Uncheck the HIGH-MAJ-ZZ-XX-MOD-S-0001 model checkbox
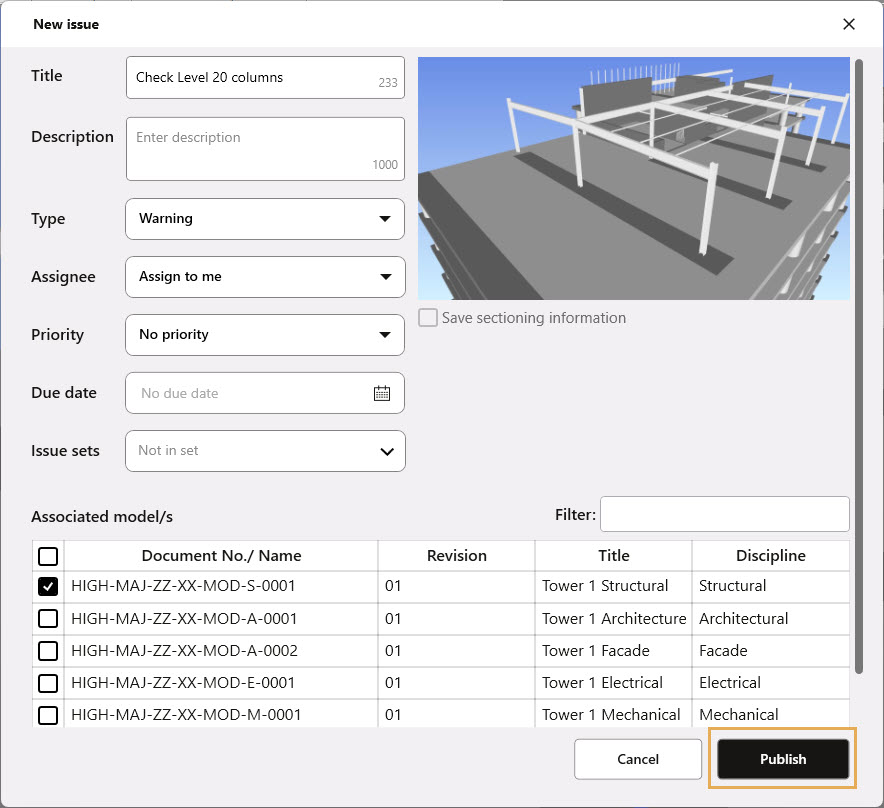884x808 pixels. coord(48,587)
